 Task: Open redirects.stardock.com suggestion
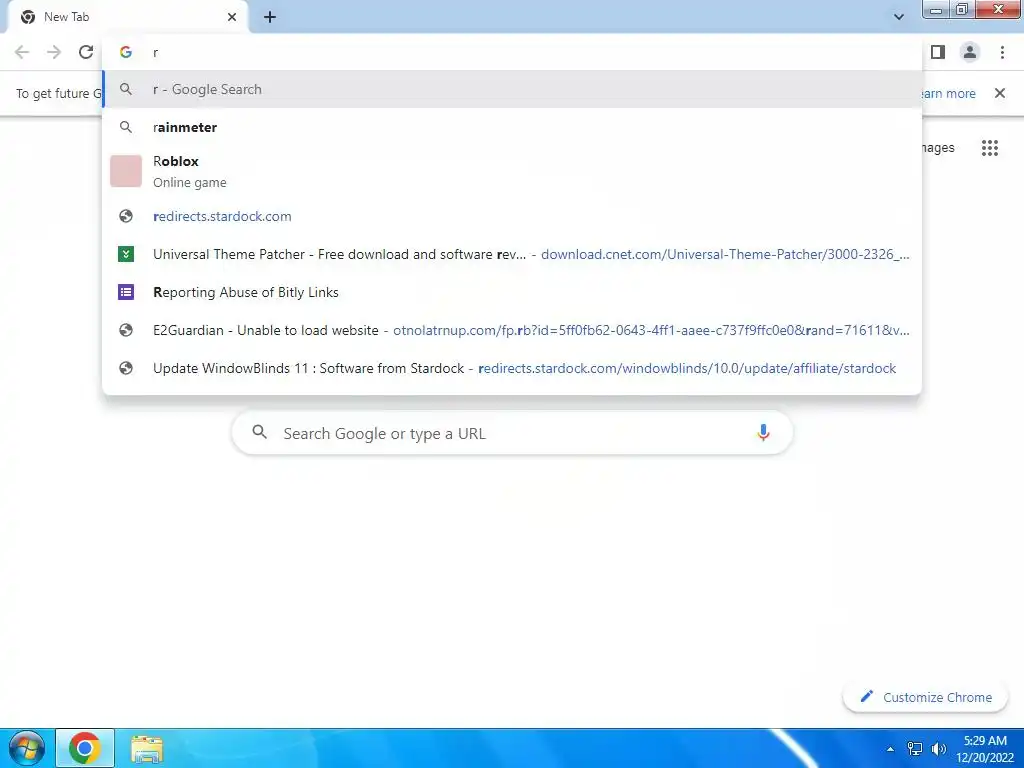pyautogui.click(x=512, y=216)
